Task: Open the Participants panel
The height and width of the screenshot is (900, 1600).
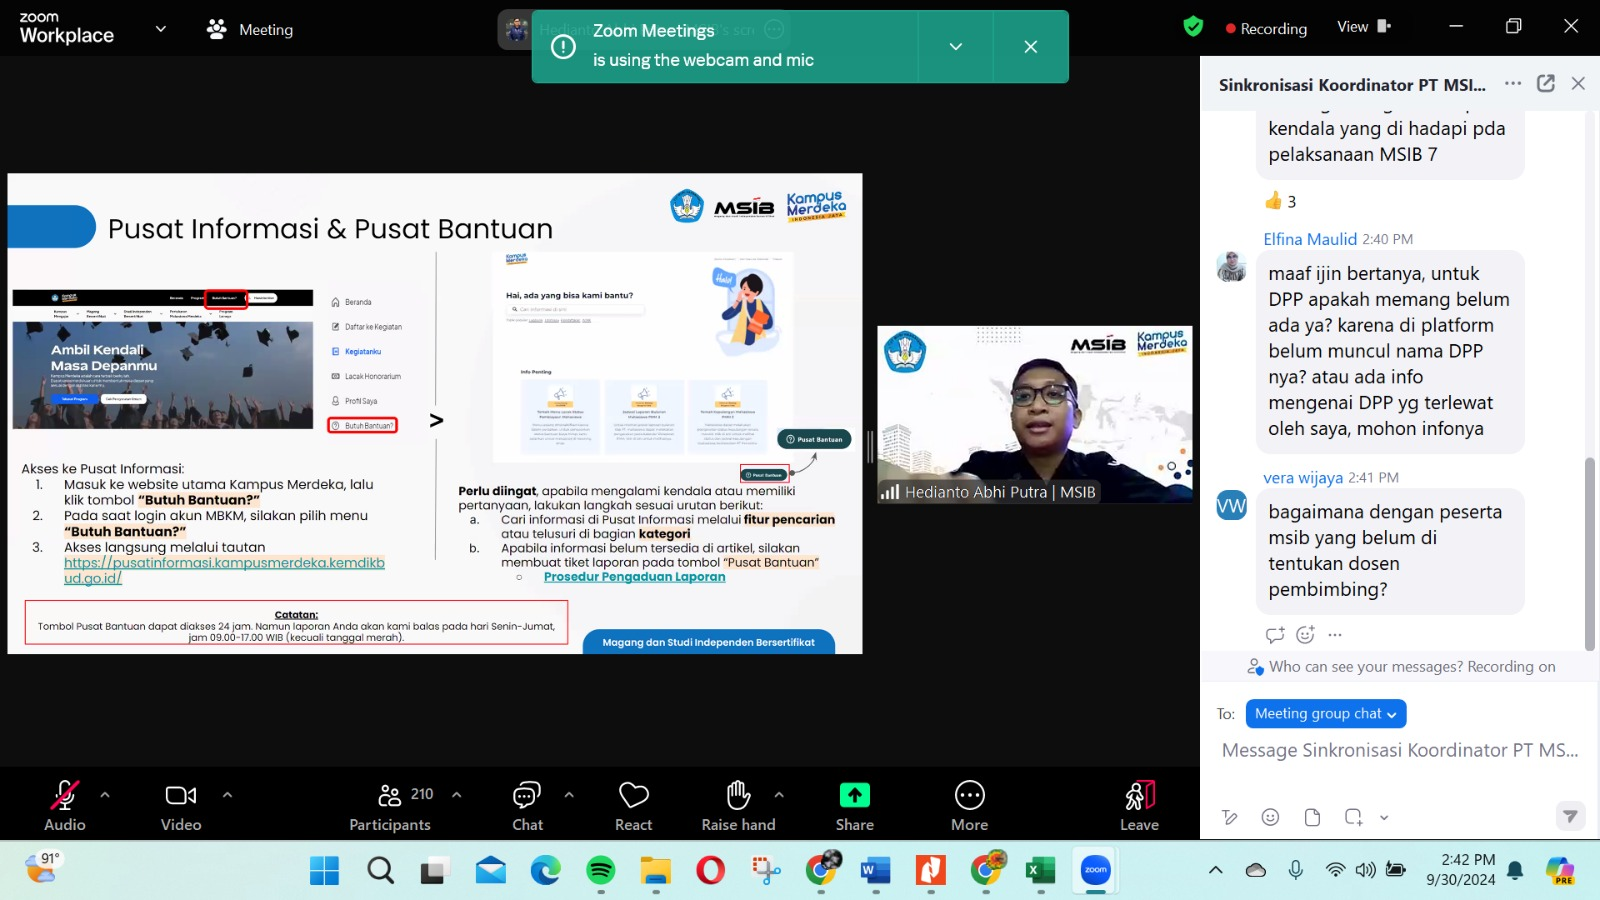Action: point(390,805)
